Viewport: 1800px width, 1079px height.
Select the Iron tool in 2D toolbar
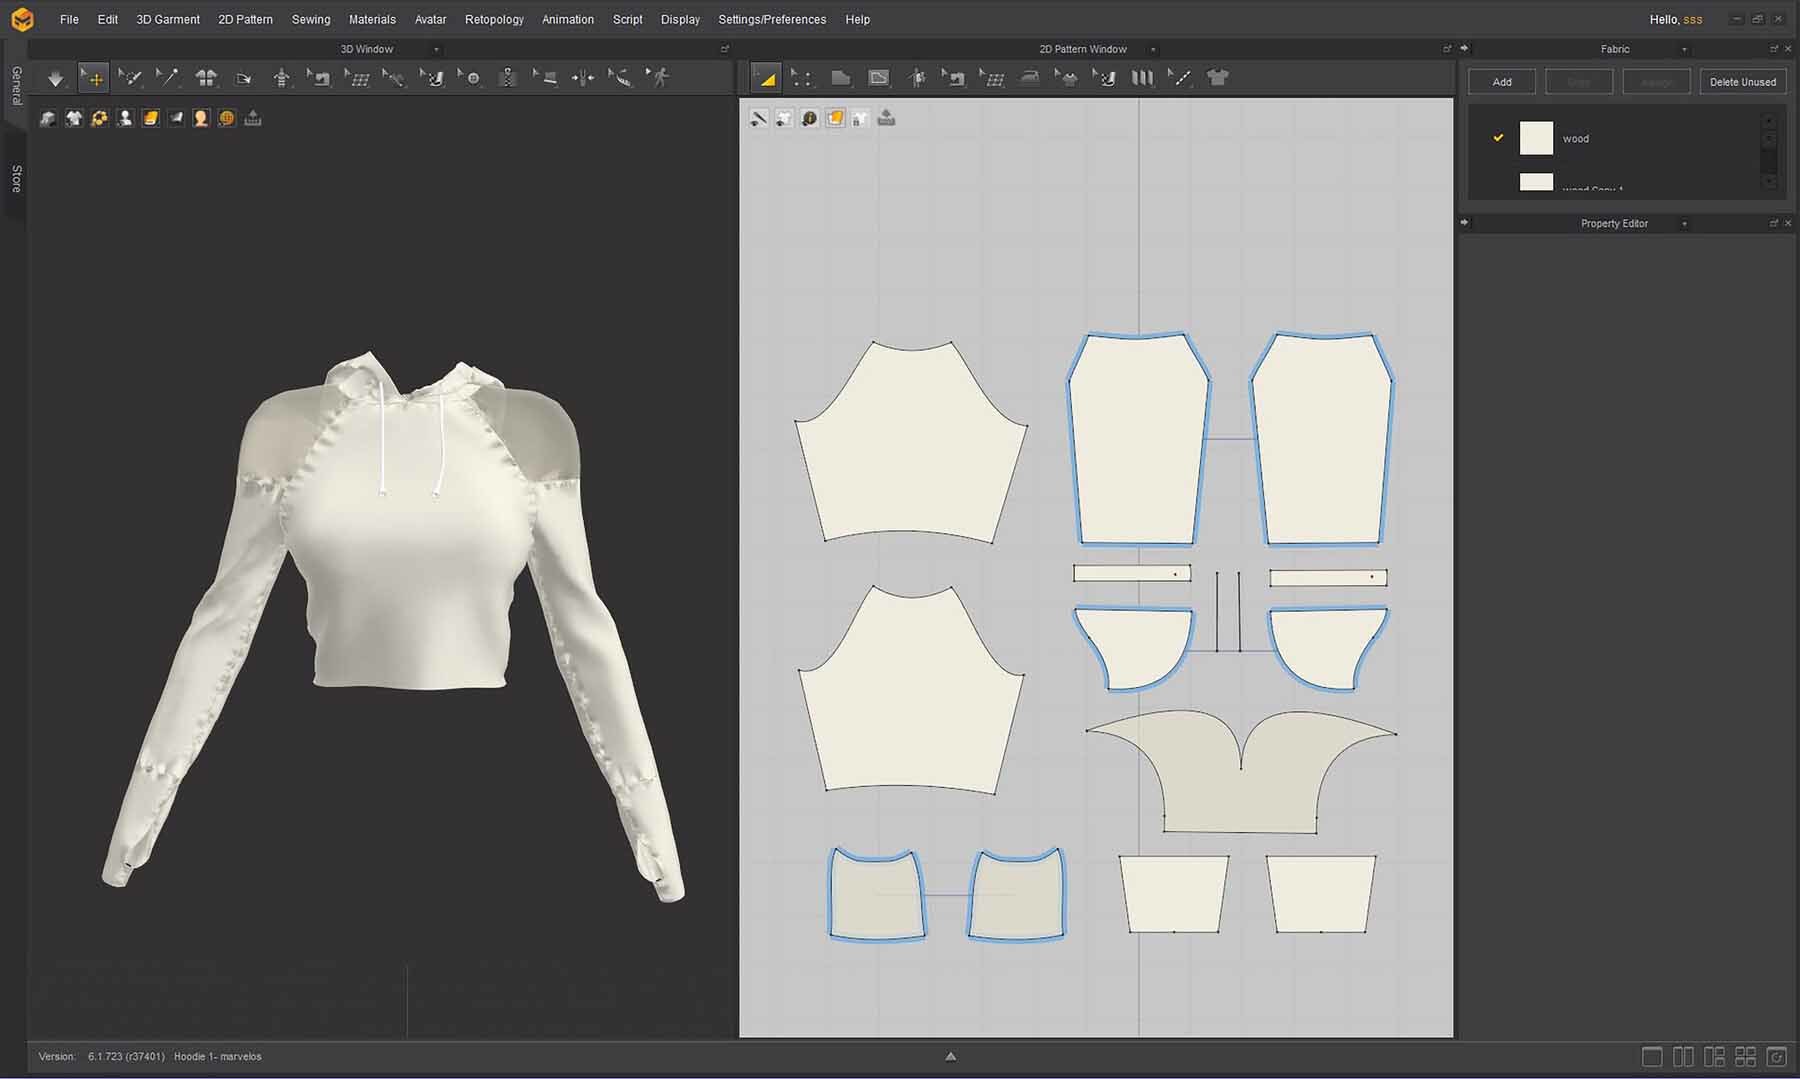tap(1029, 78)
